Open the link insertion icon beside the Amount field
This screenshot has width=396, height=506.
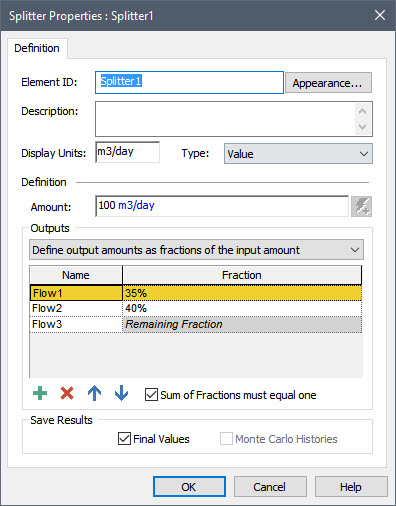(361, 206)
